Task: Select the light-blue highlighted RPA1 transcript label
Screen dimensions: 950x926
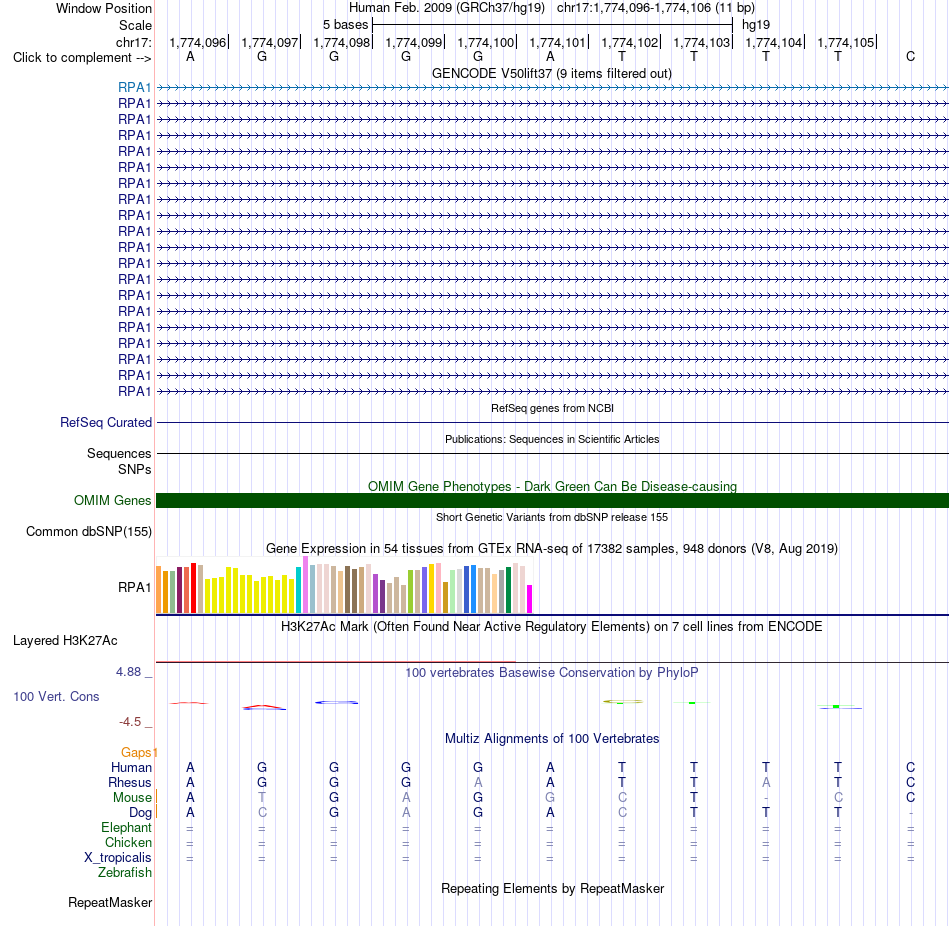Action: pos(135,87)
